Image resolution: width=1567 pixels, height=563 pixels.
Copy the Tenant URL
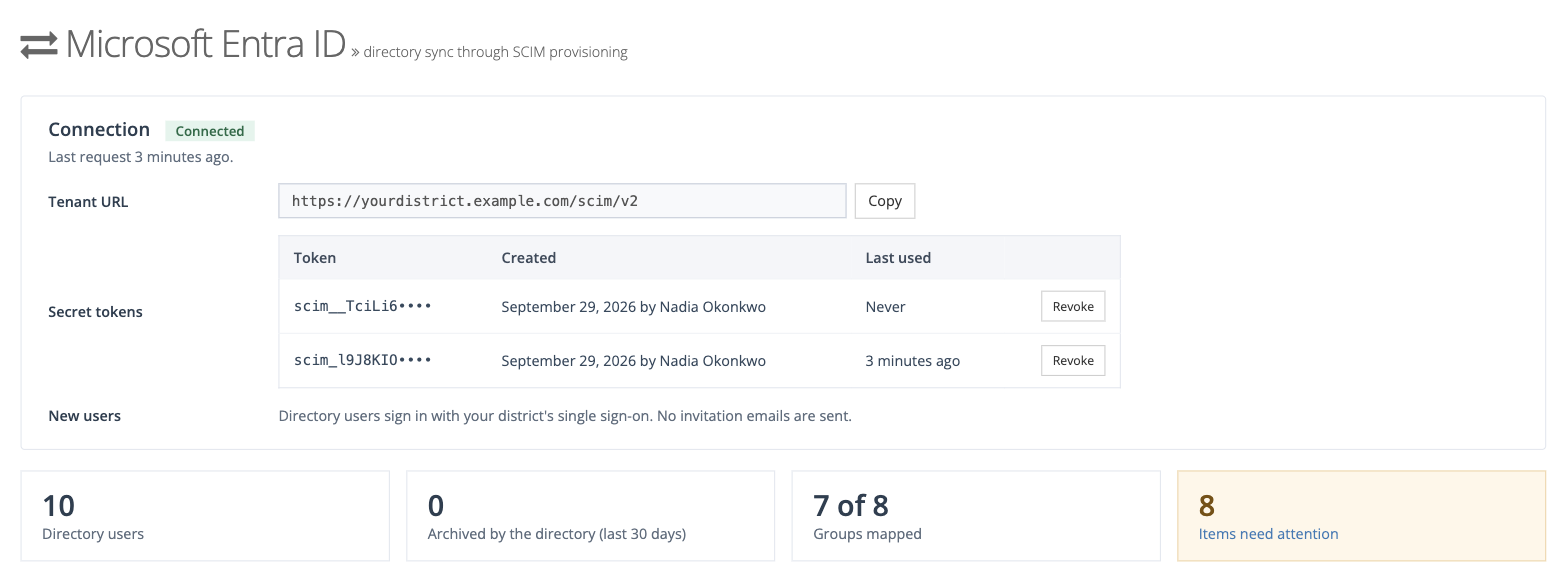point(885,201)
